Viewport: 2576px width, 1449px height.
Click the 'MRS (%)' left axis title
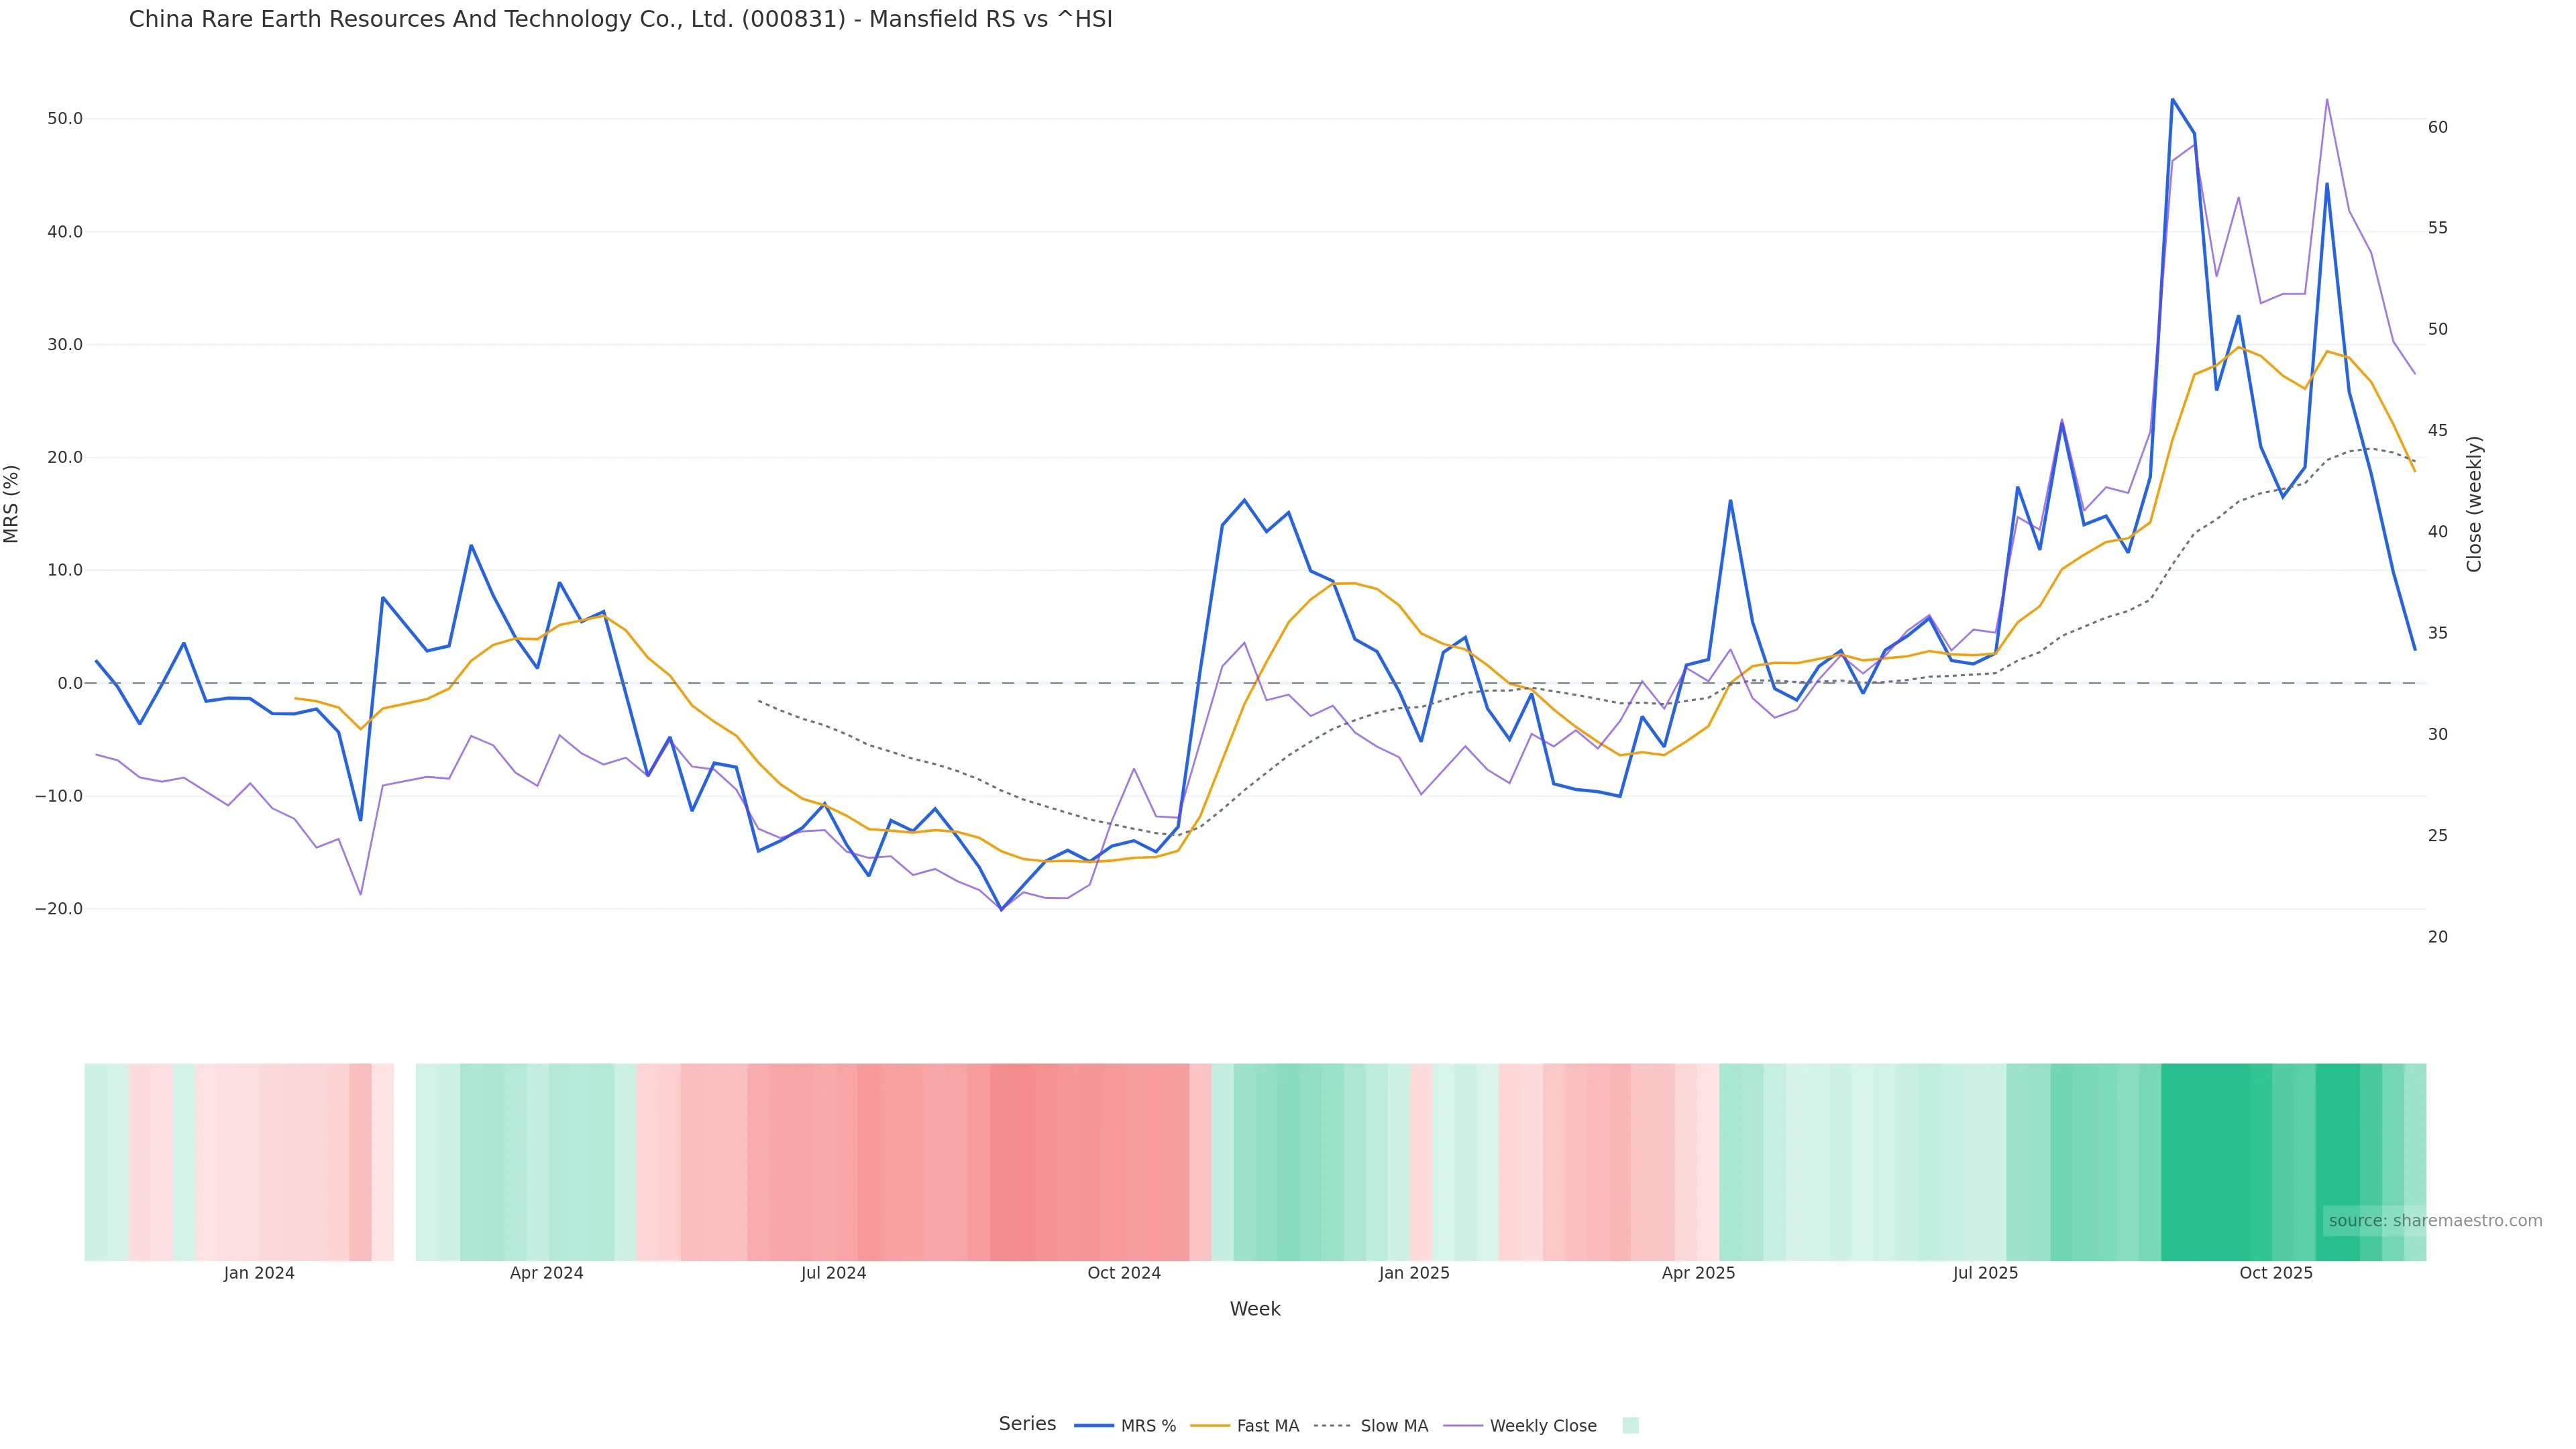click(x=12, y=503)
